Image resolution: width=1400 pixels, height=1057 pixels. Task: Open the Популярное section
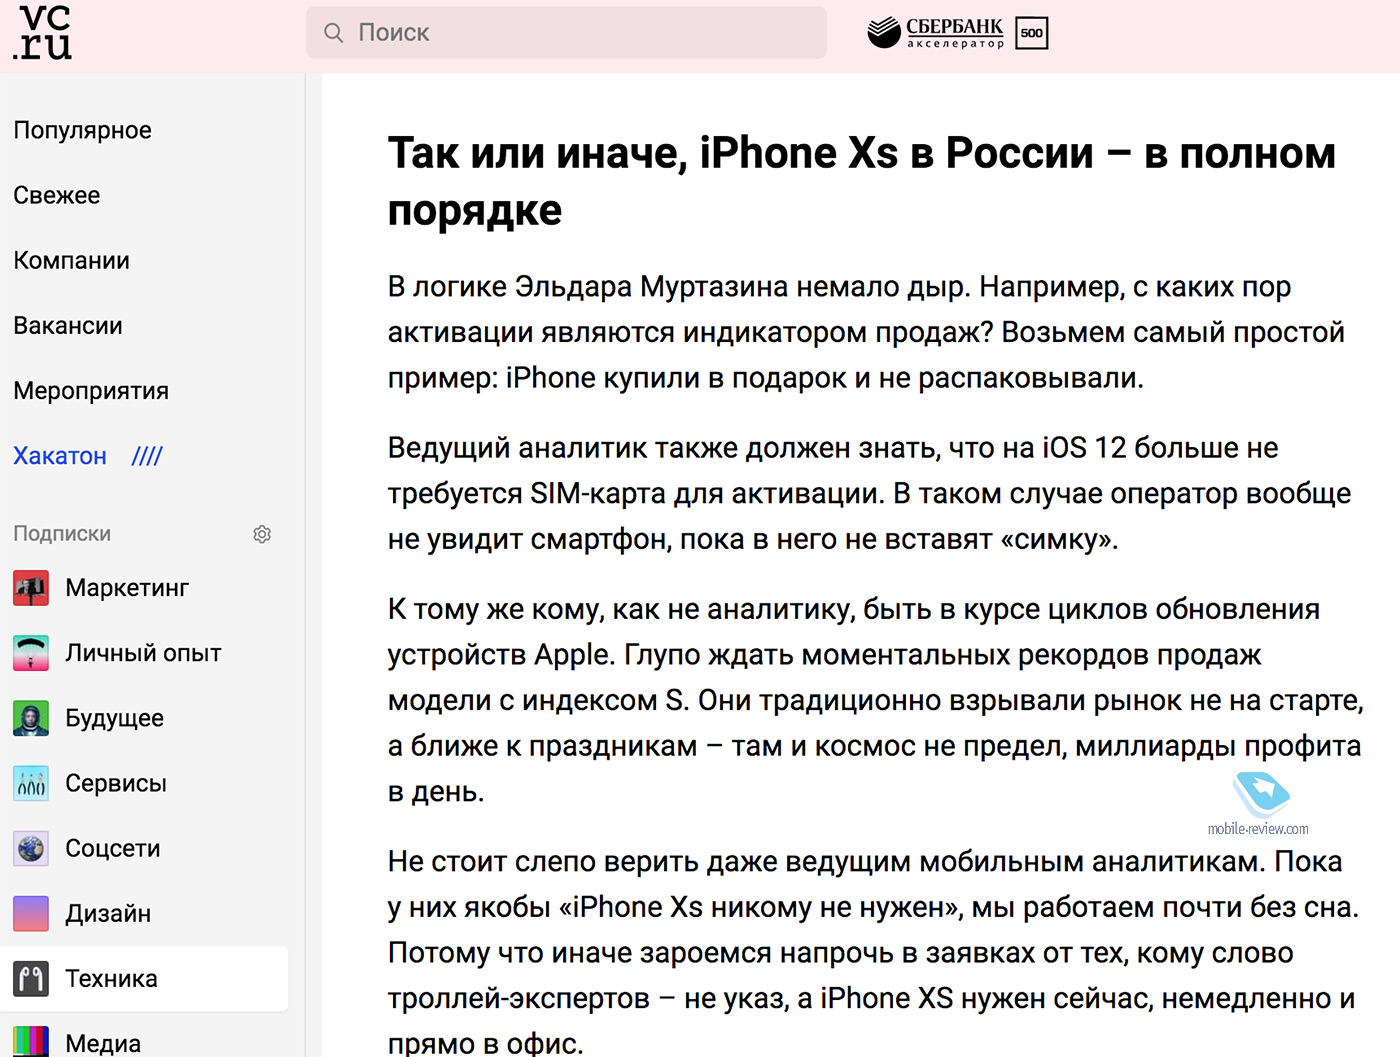[x=82, y=130]
